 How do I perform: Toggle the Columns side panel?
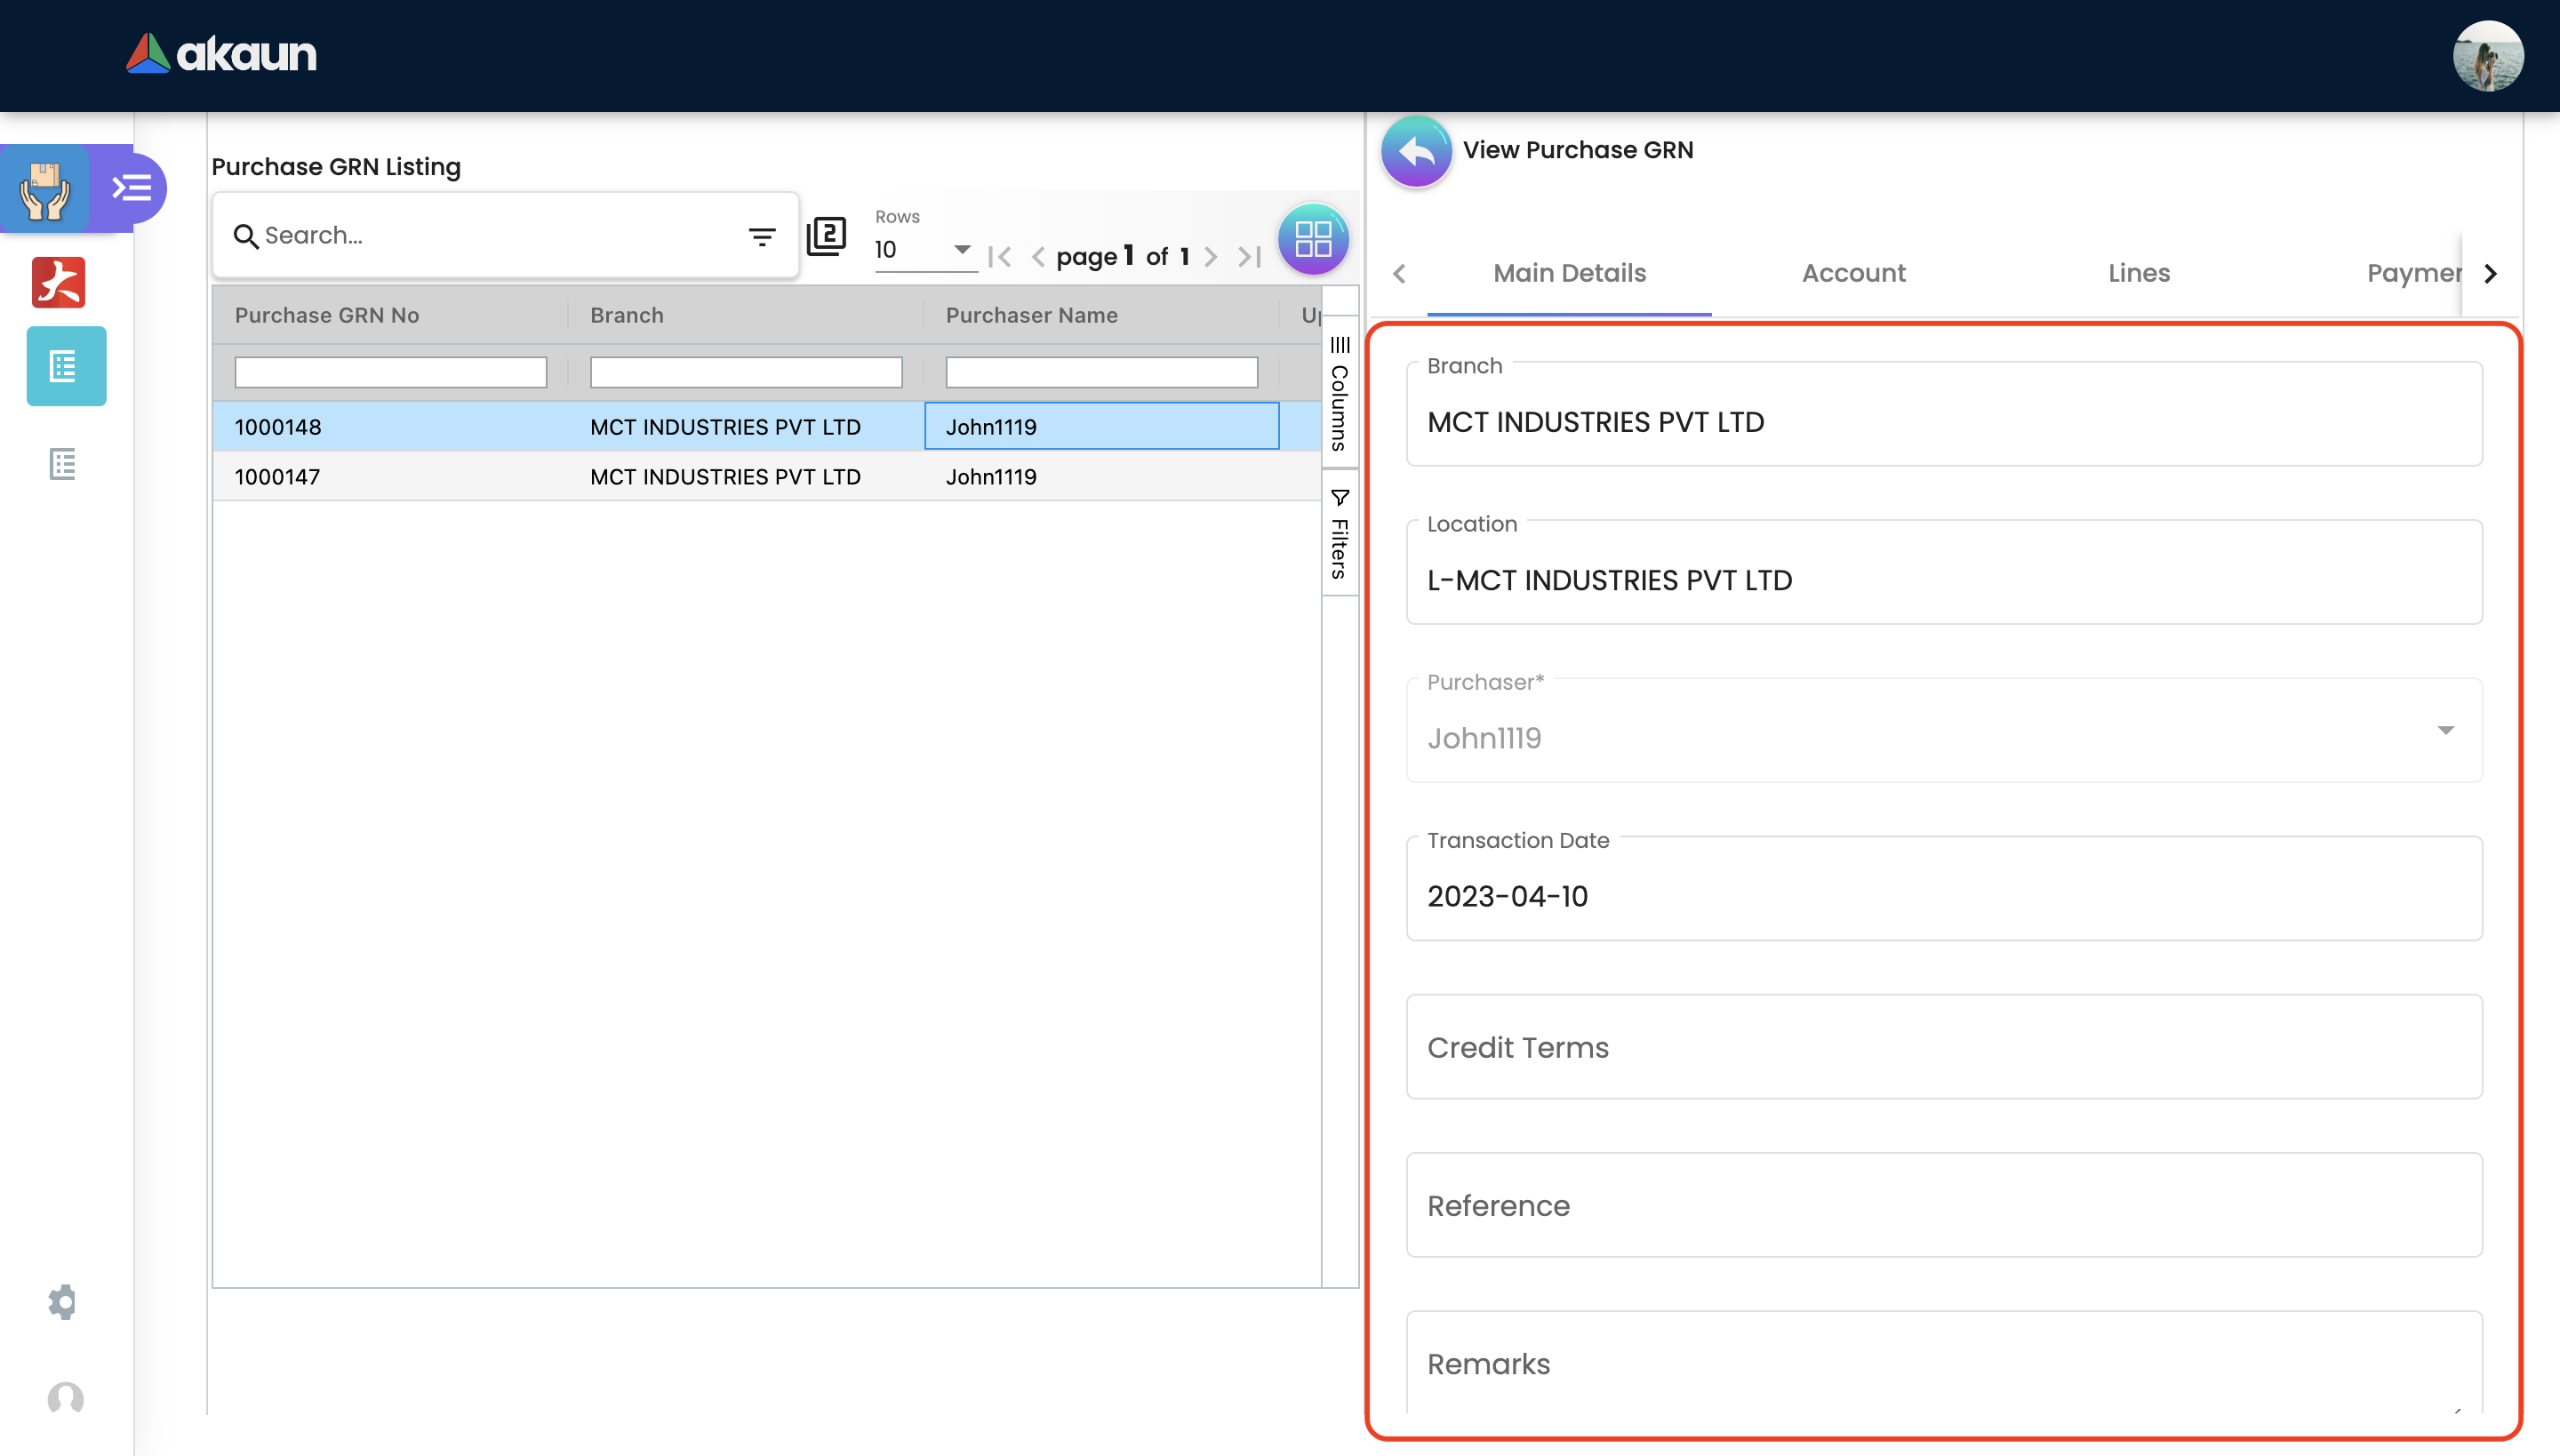click(x=1339, y=393)
